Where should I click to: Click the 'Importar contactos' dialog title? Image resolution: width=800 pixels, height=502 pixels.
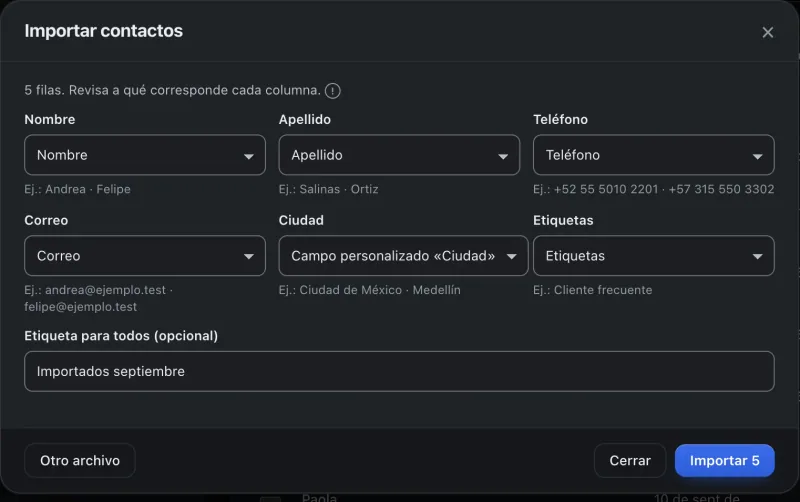click(x=104, y=31)
